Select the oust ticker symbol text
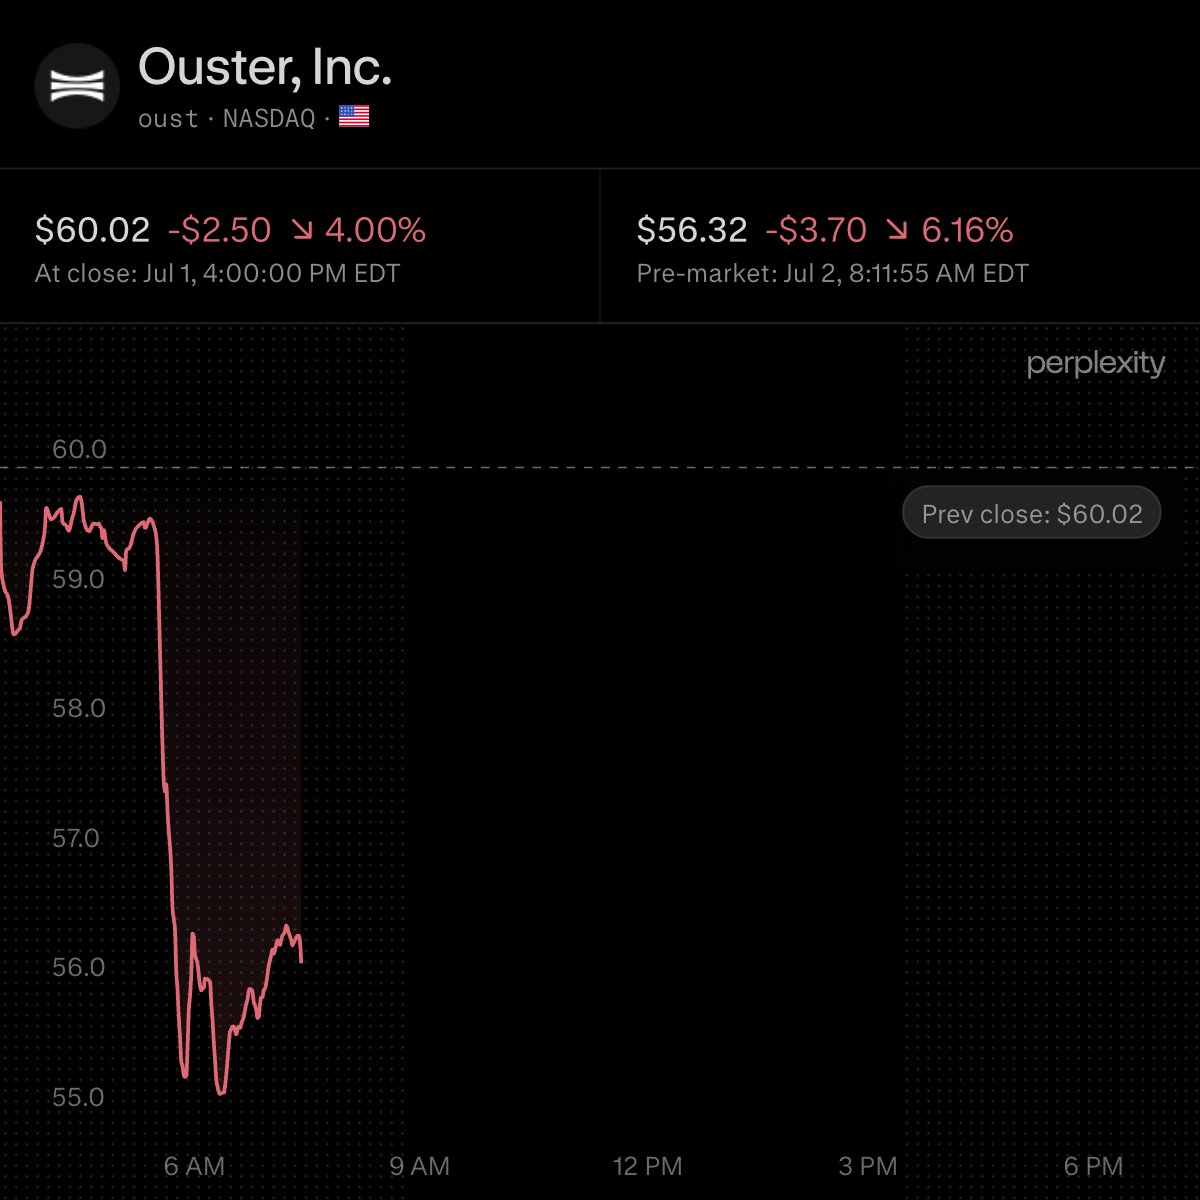The height and width of the screenshot is (1200, 1200). point(168,119)
